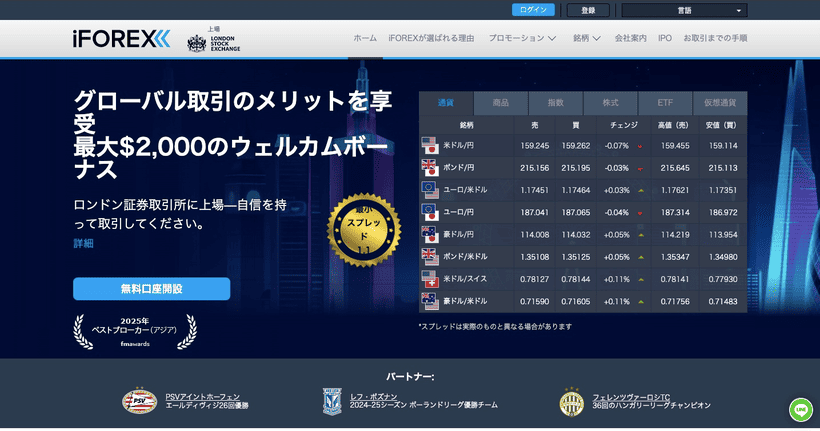Click the ポンド/円 sell price 215.156

[x=534, y=168]
